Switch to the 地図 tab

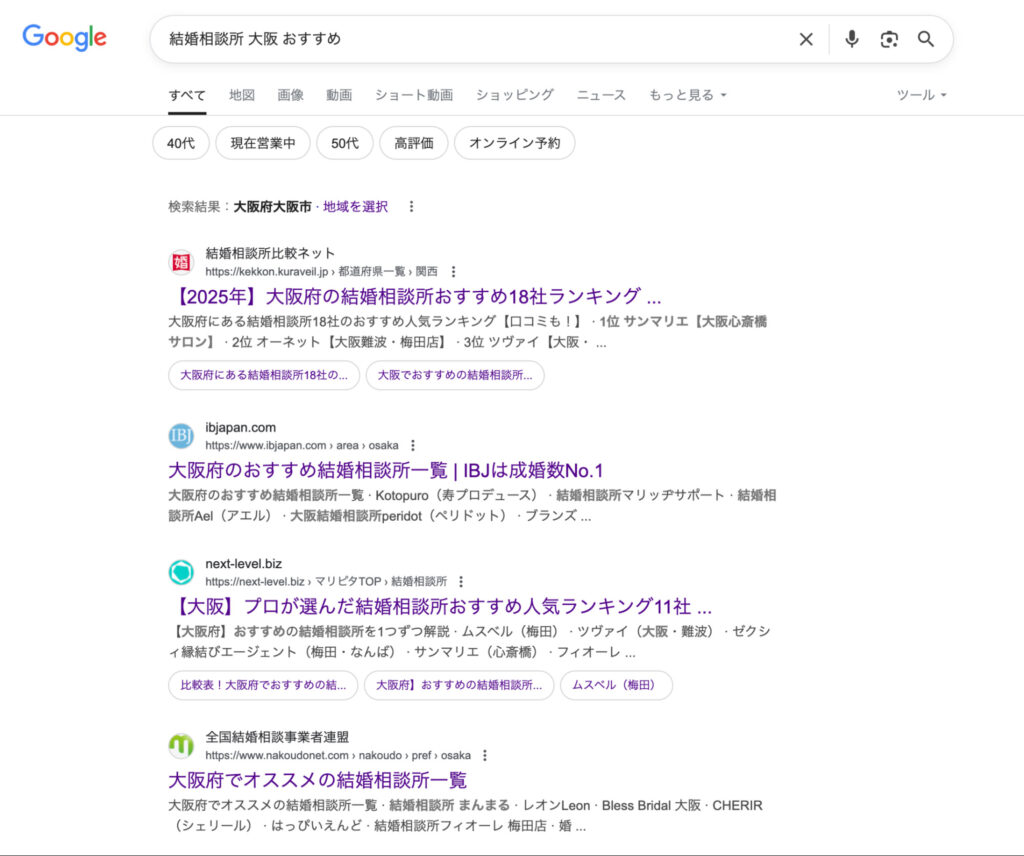tap(242, 95)
